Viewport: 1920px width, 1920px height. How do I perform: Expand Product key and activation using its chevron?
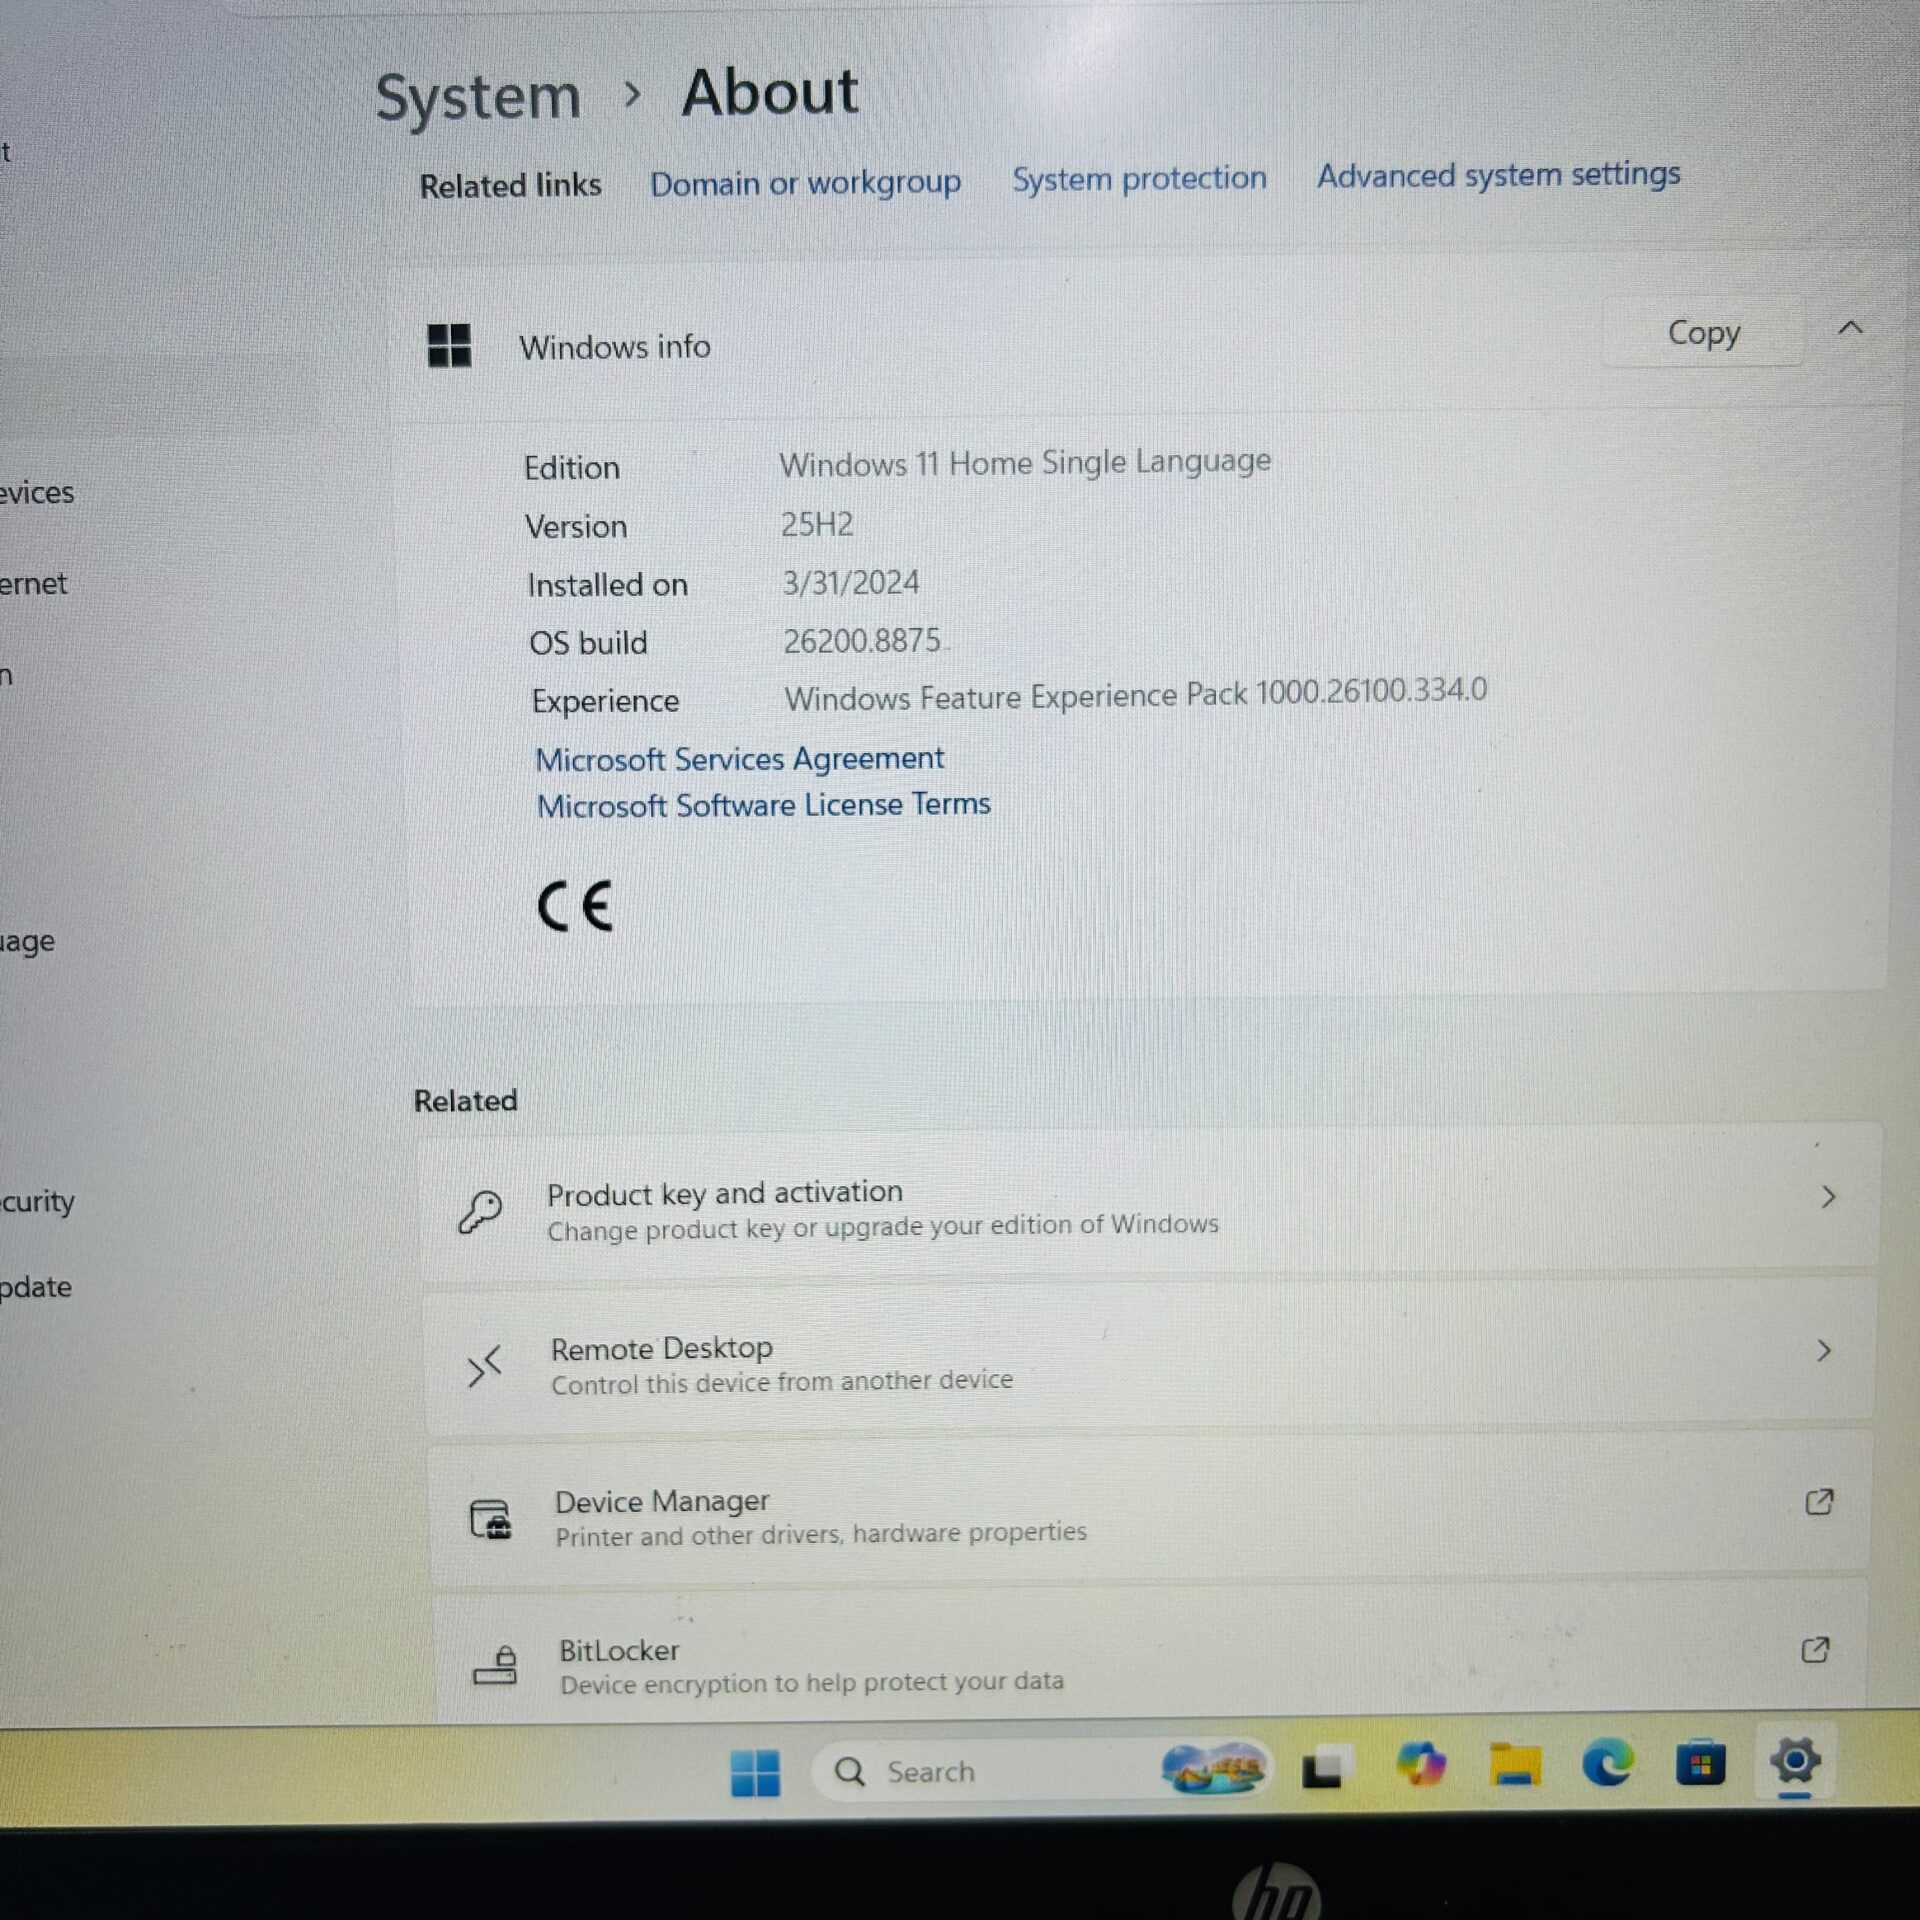click(x=1829, y=1196)
